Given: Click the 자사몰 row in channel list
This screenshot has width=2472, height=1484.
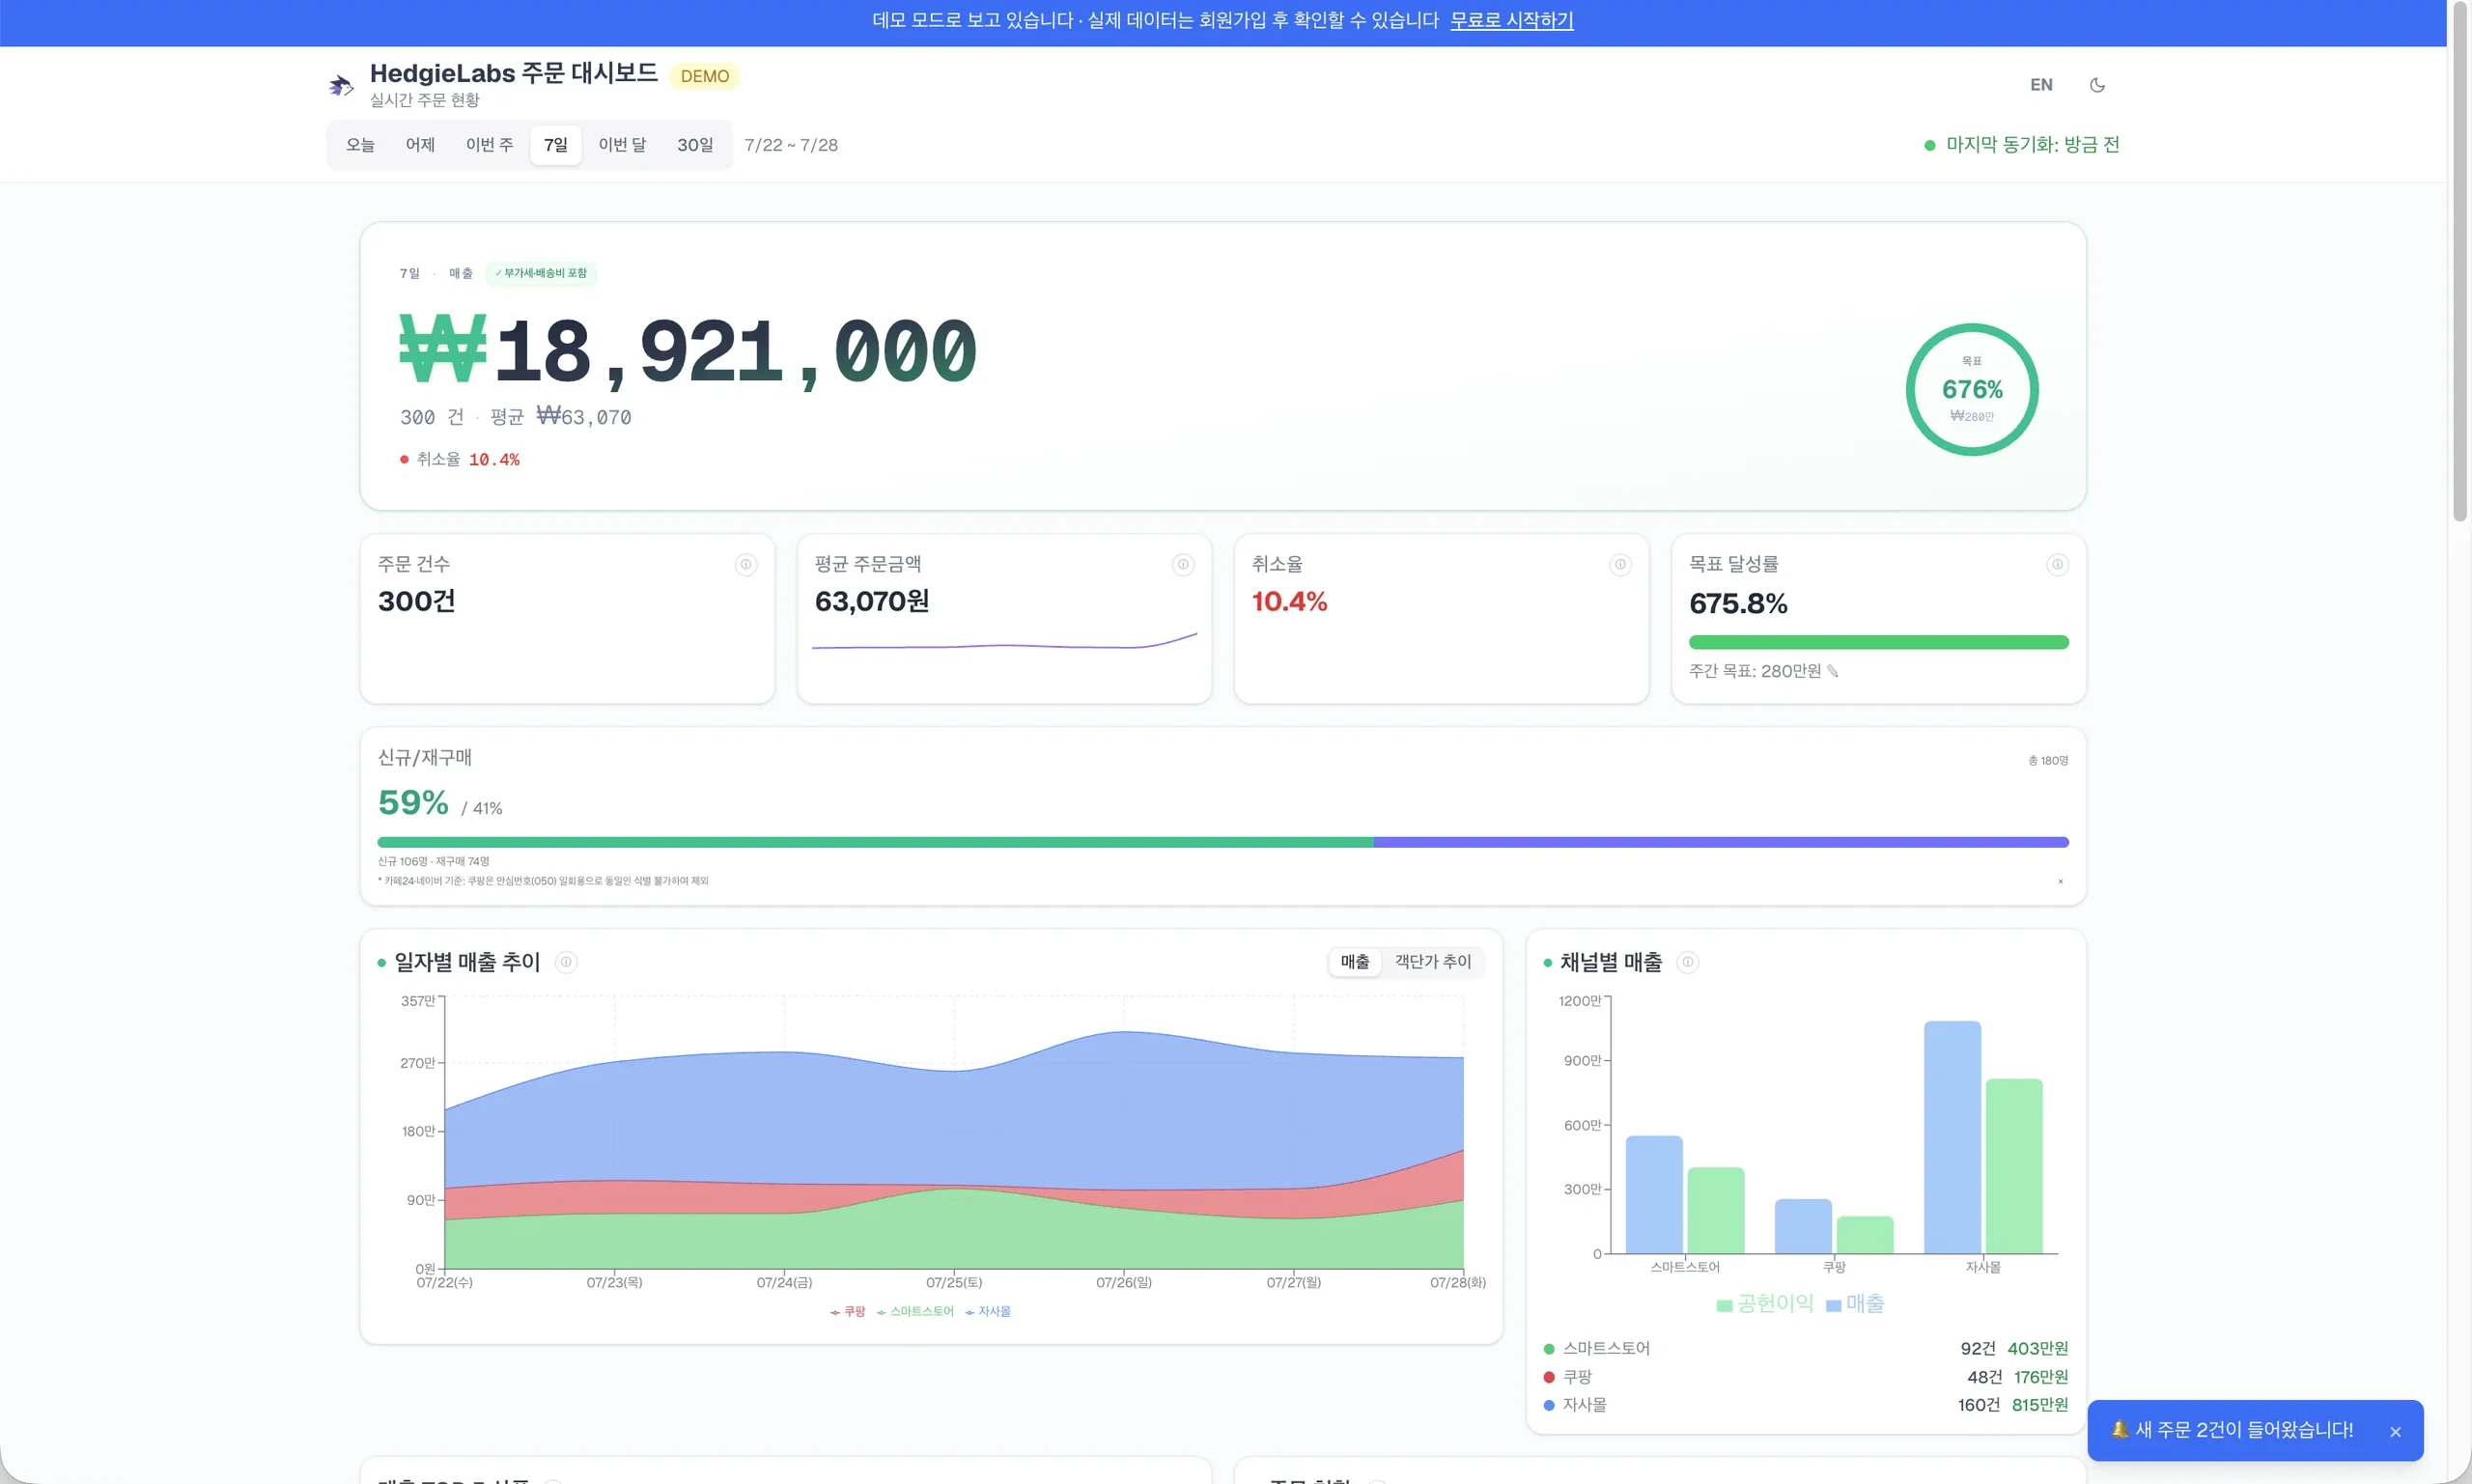Looking at the screenshot, I should (1806, 1405).
